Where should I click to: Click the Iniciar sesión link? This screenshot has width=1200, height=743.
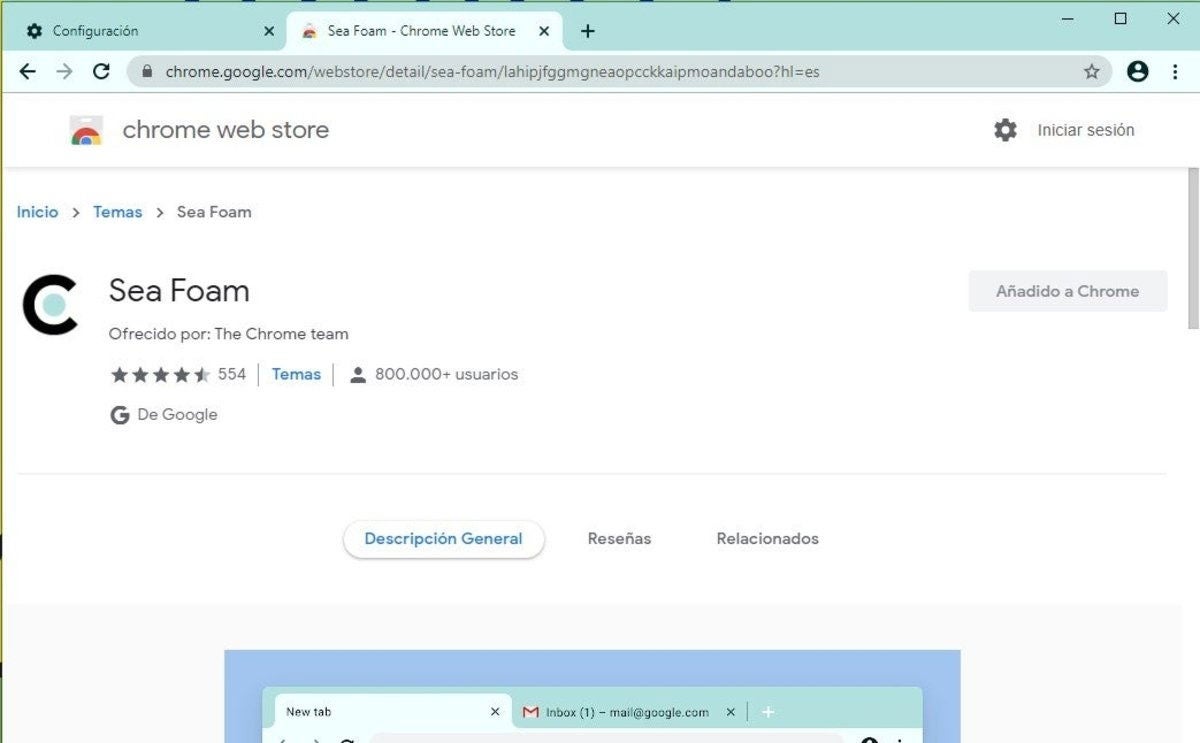(1085, 130)
